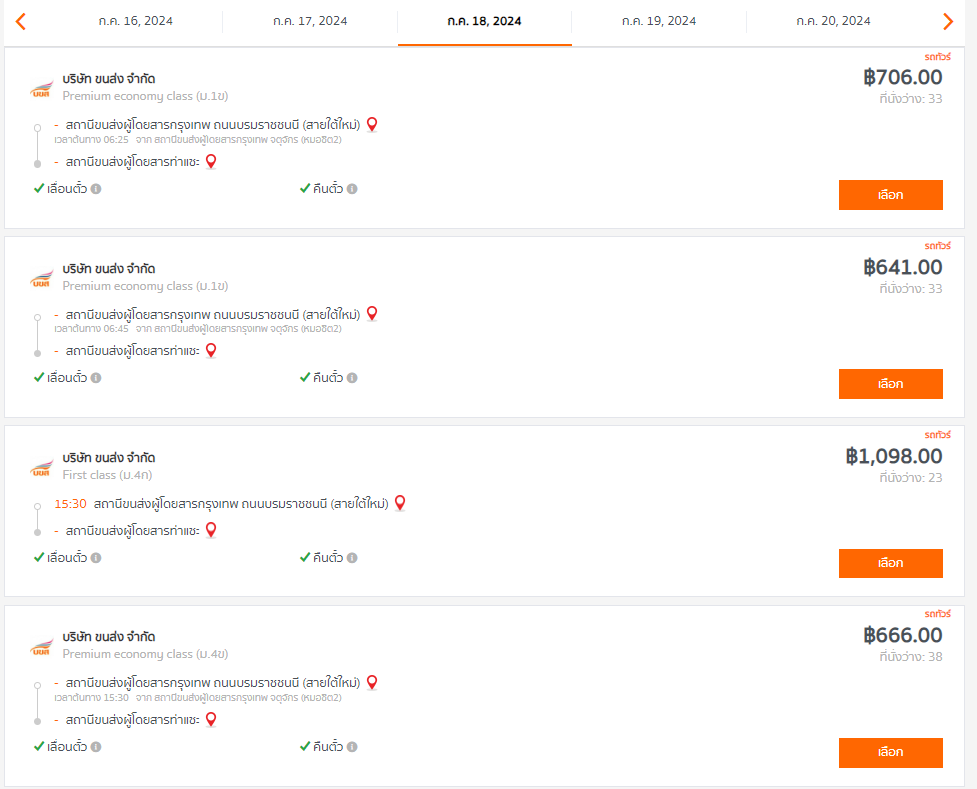The width and height of the screenshot is (977, 789).
Task: Select the ฿706.00 trip with เลือก button
Action: pyautogui.click(x=890, y=195)
